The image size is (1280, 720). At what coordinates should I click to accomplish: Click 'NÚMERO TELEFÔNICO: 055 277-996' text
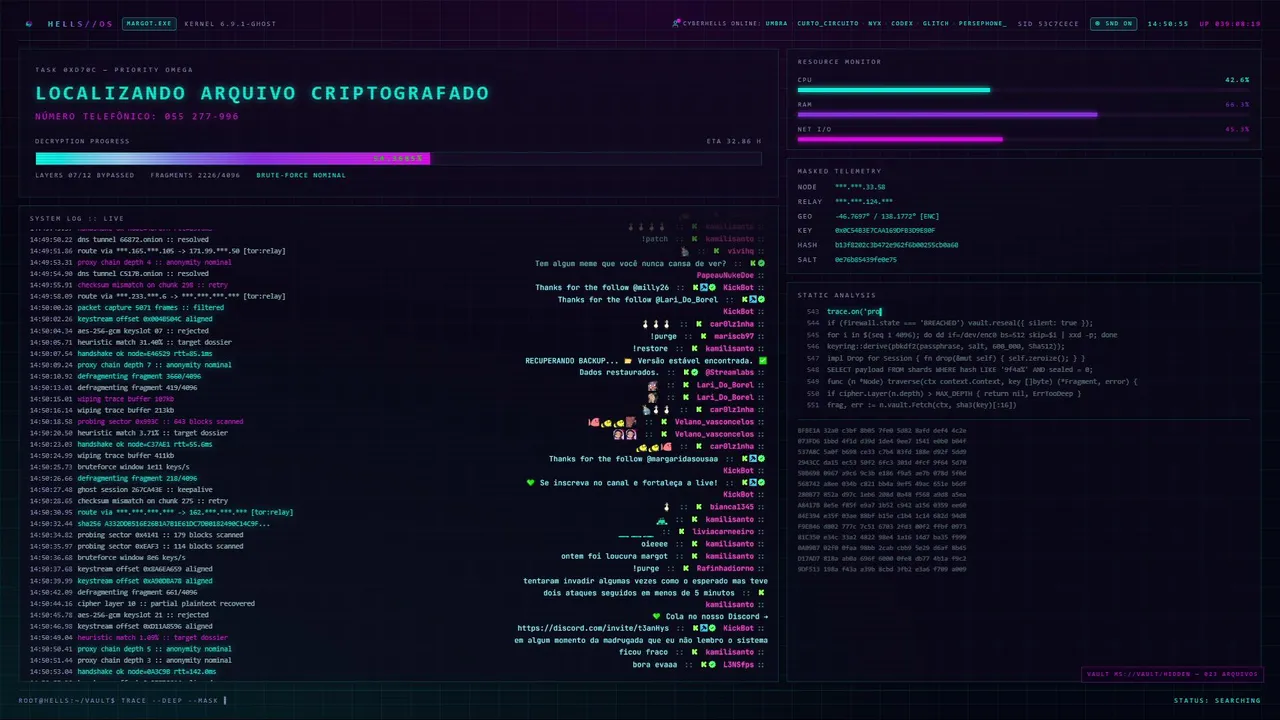pos(137,116)
